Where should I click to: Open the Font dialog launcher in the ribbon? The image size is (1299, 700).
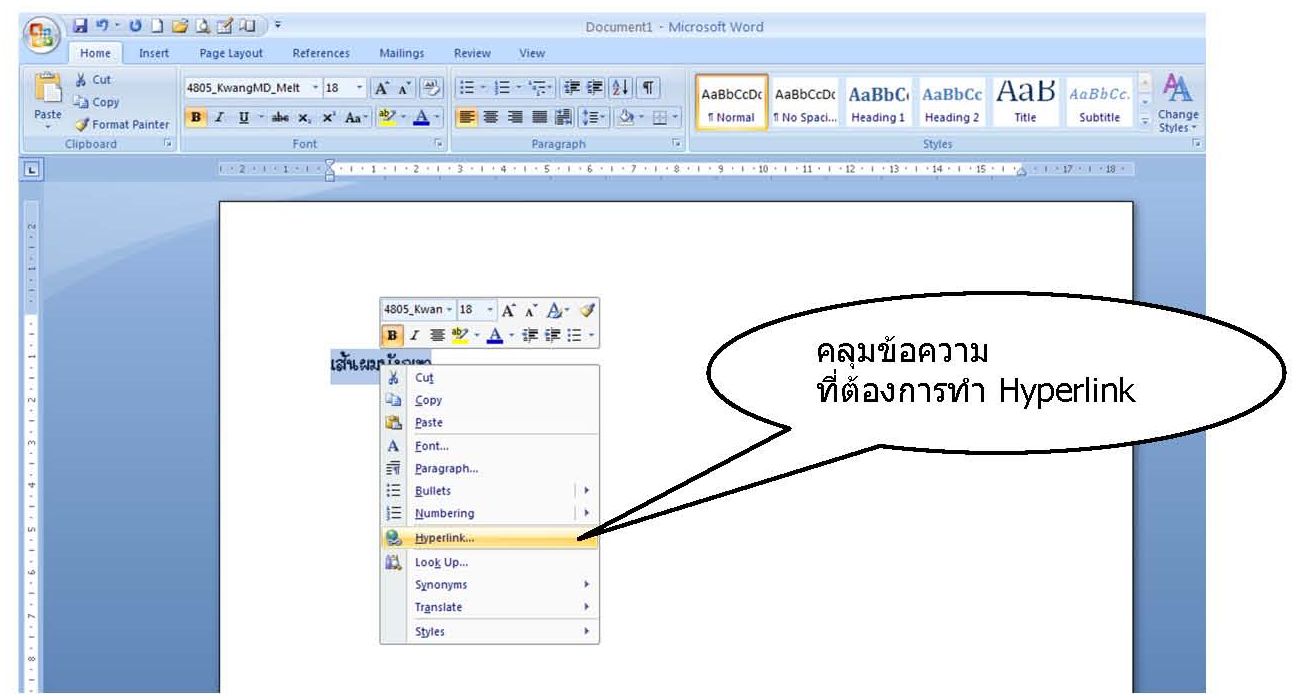pos(438,145)
